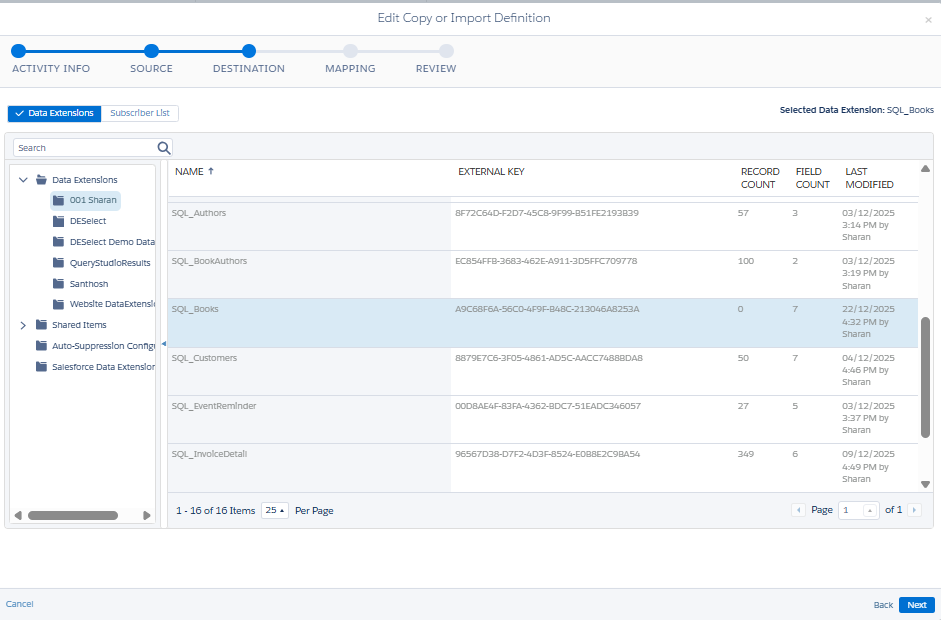The image size is (941, 620).
Task: Collapse the Data Extensions tree node
Action: click(x=23, y=180)
